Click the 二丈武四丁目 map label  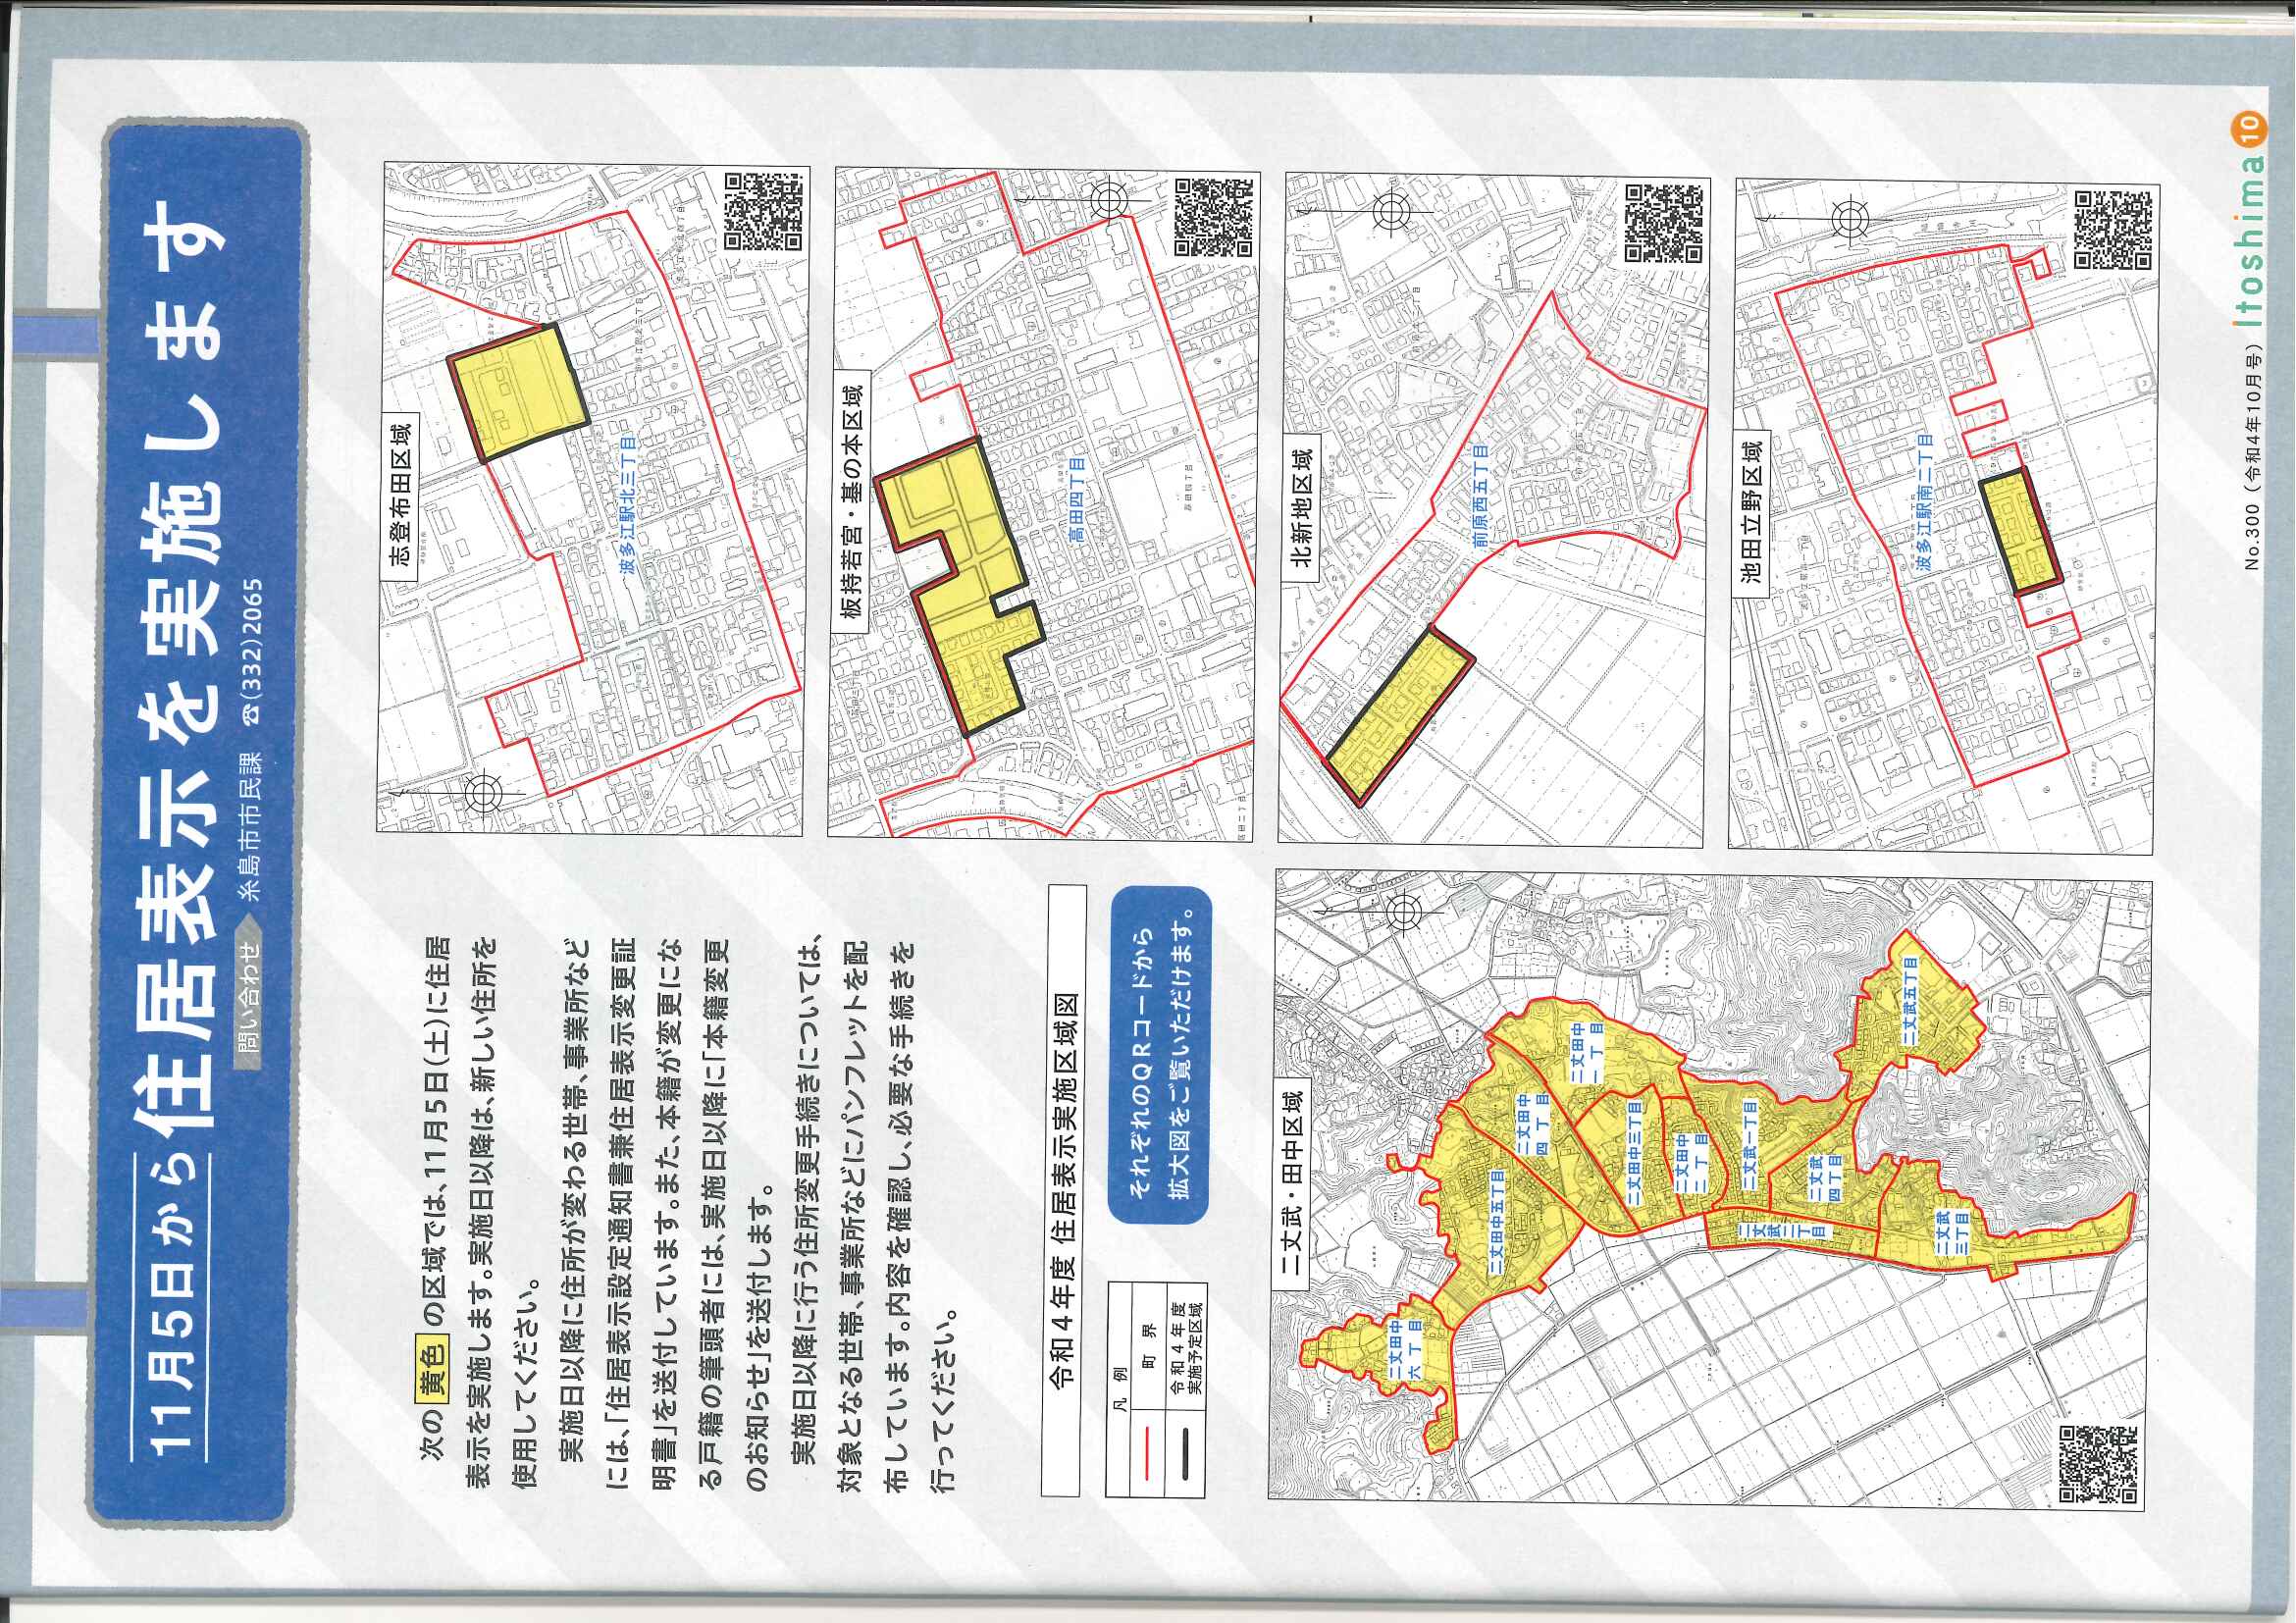click(1824, 1180)
